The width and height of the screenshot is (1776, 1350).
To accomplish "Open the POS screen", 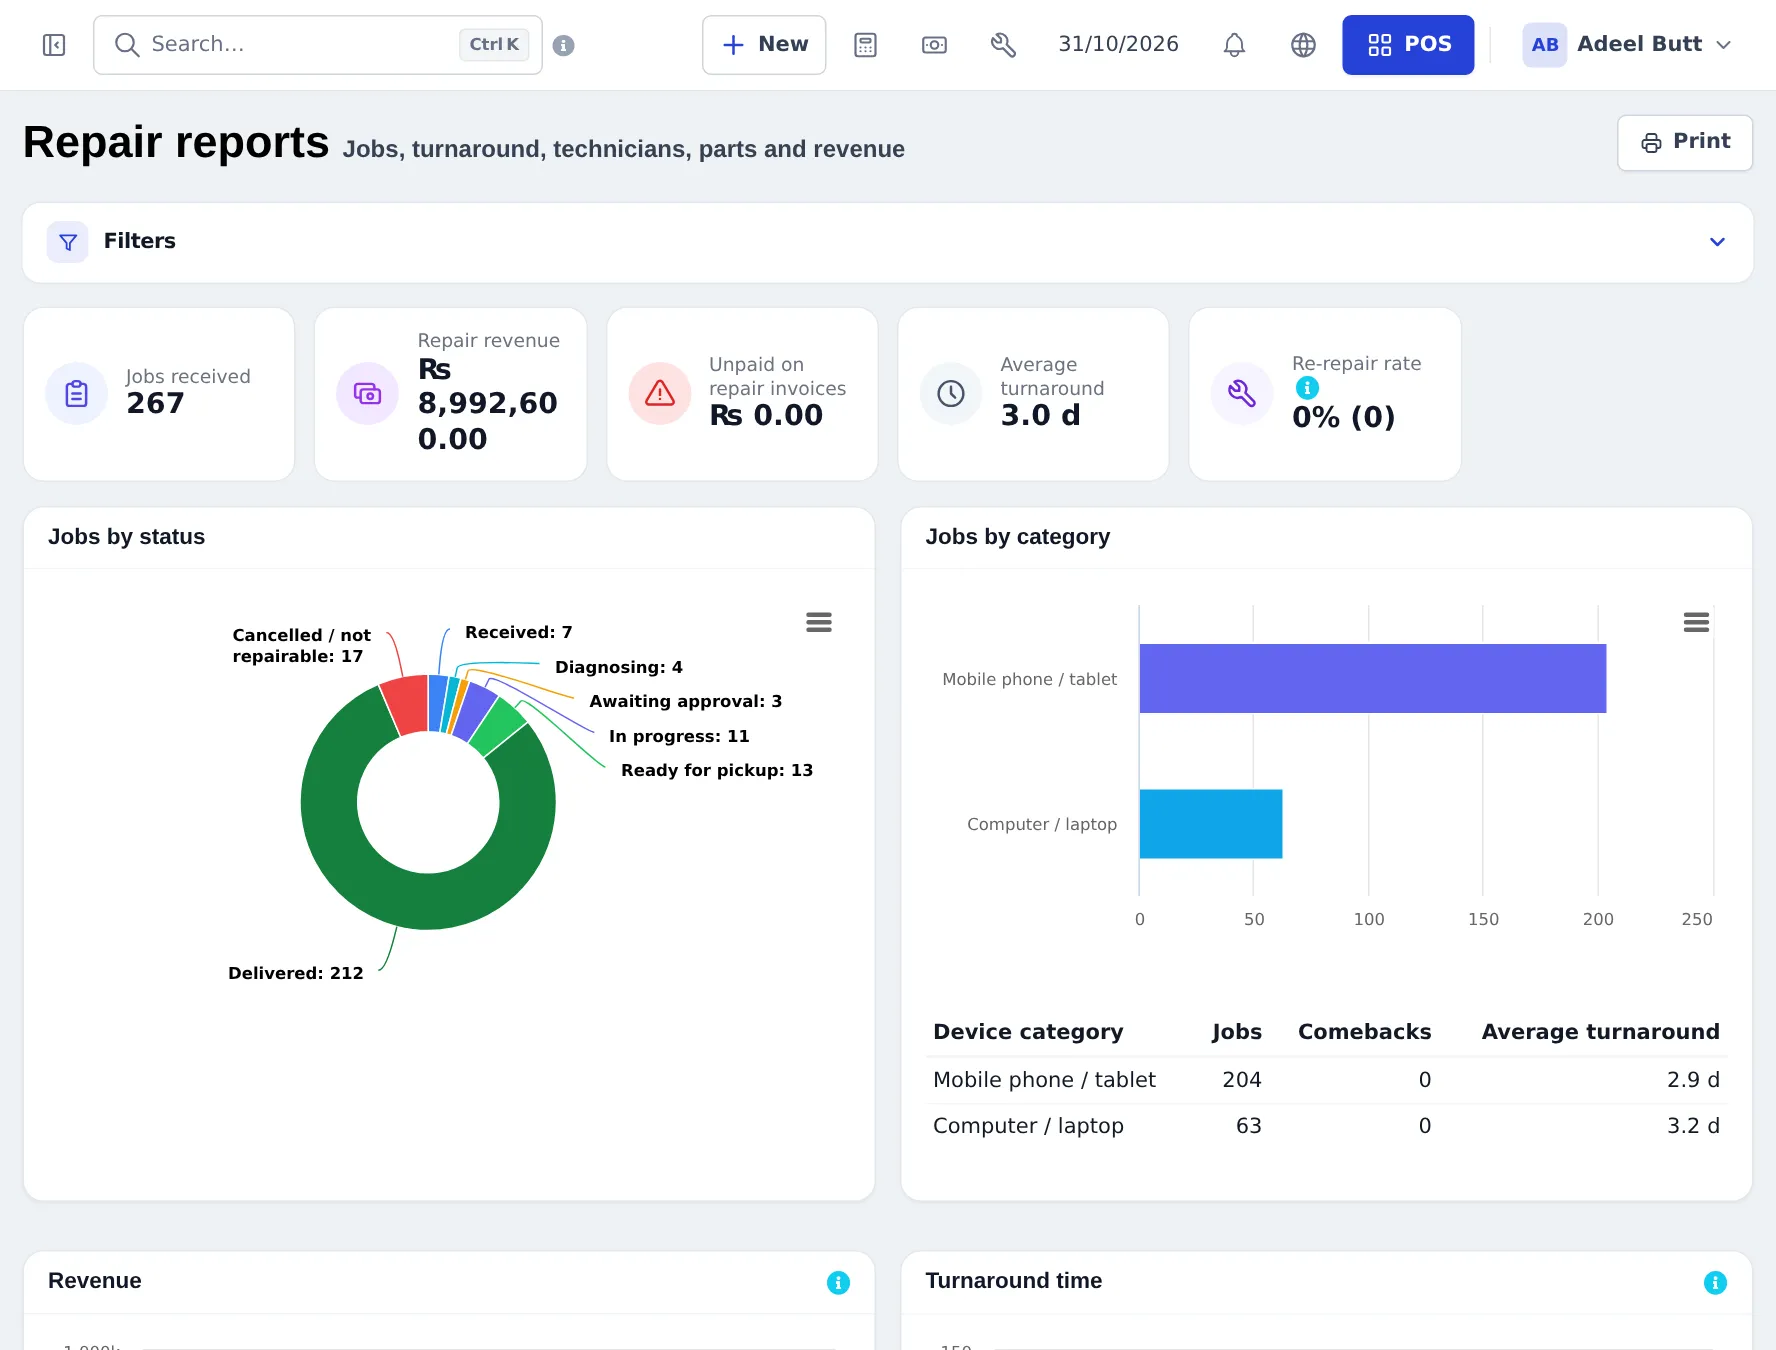I will click(1408, 45).
